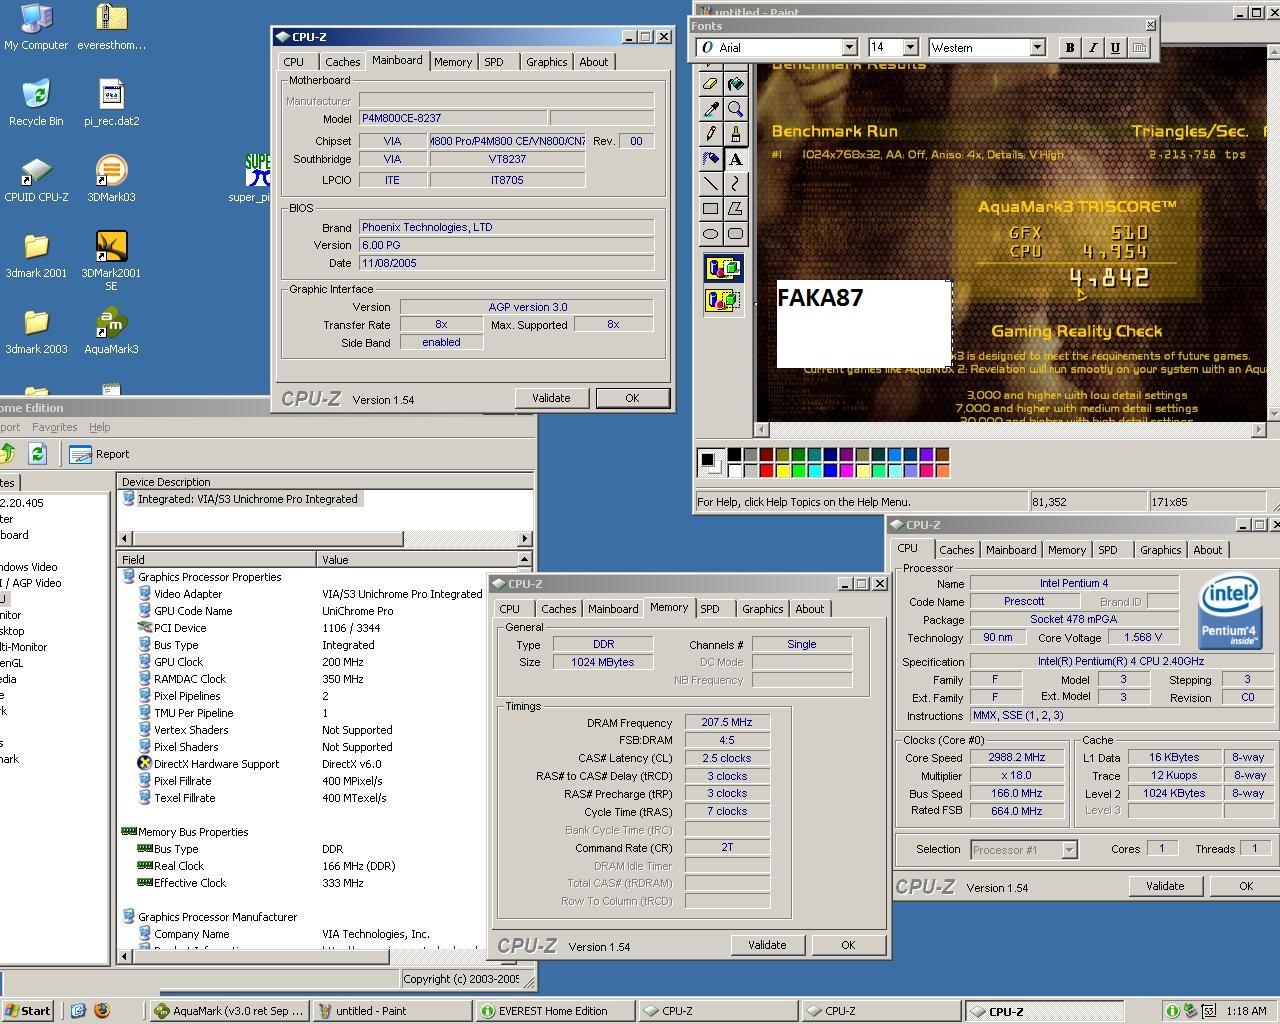
Task: Launch Firefox from the quick launch bar
Action: [101, 1010]
